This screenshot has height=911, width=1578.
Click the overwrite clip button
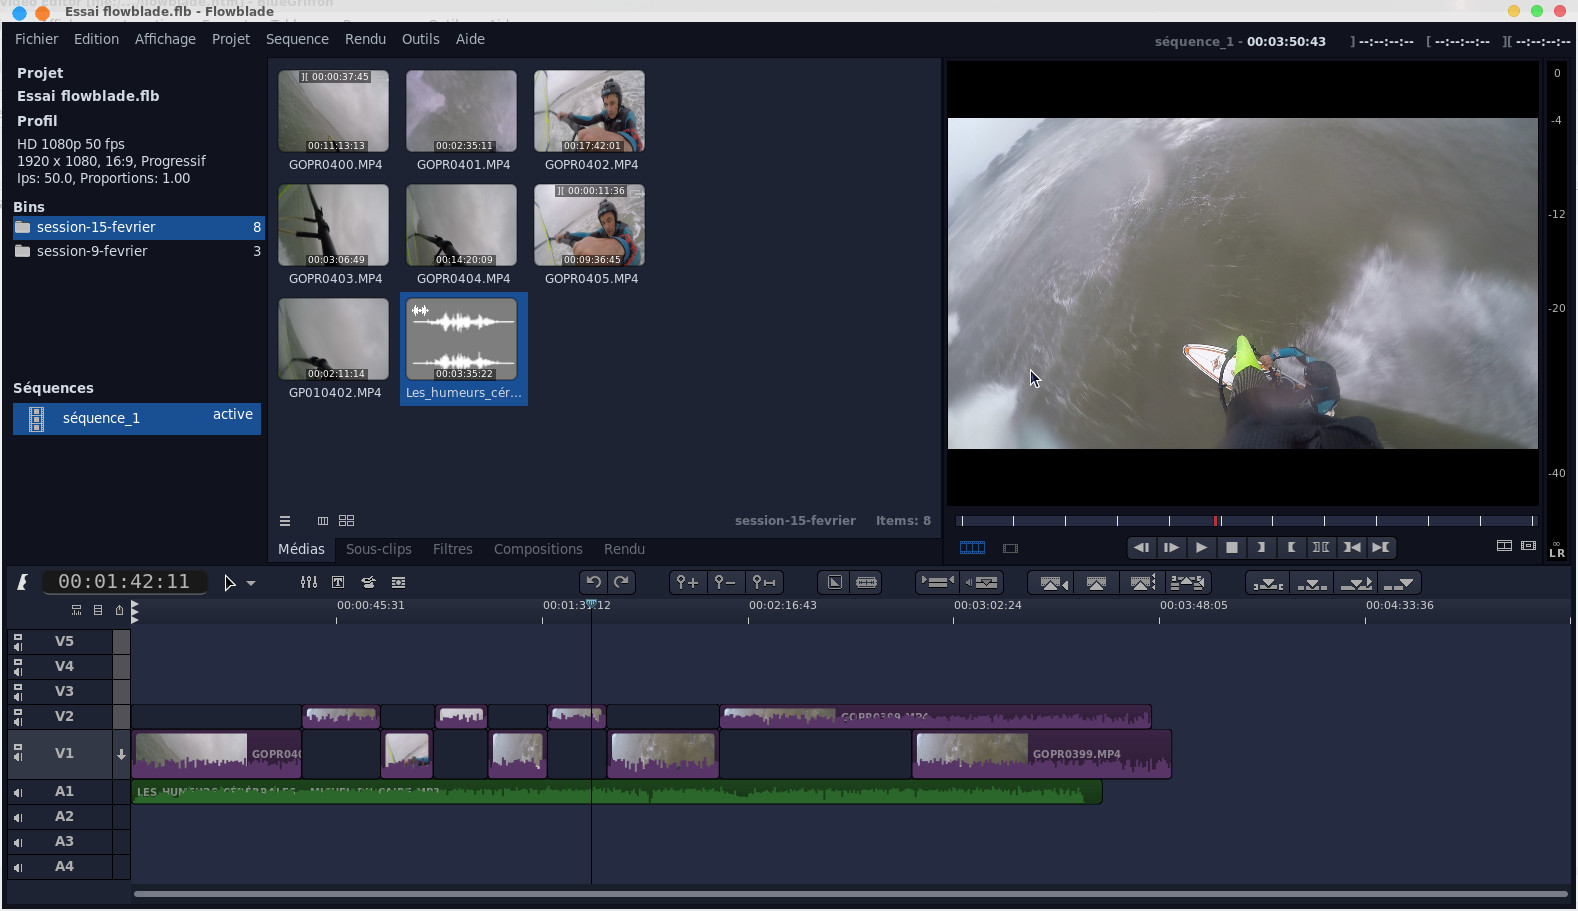click(1312, 582)
